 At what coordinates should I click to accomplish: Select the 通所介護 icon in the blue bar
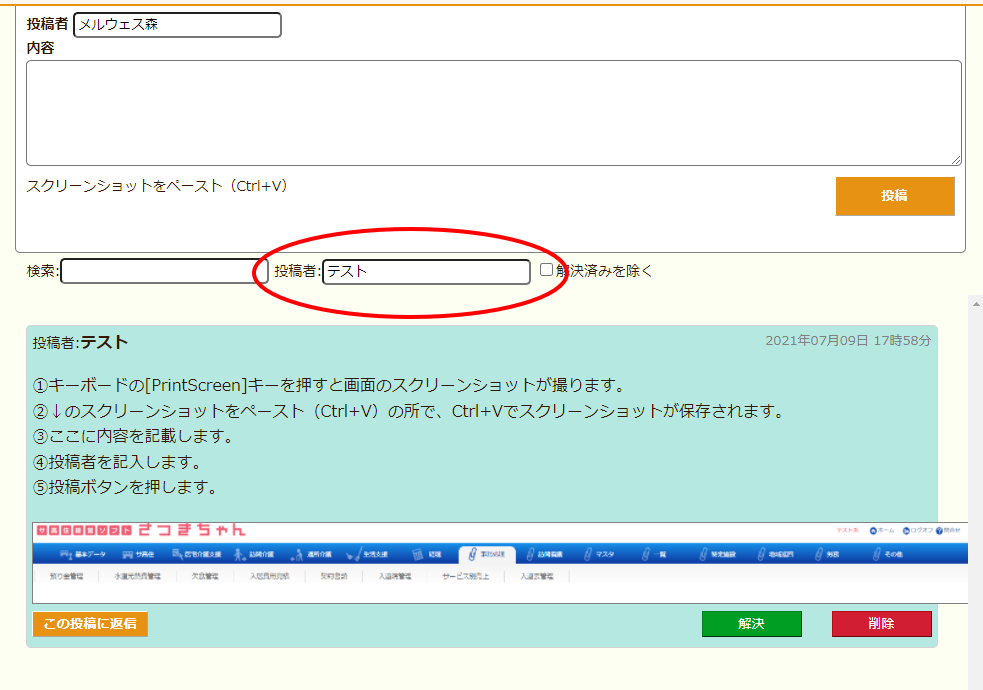296,553
